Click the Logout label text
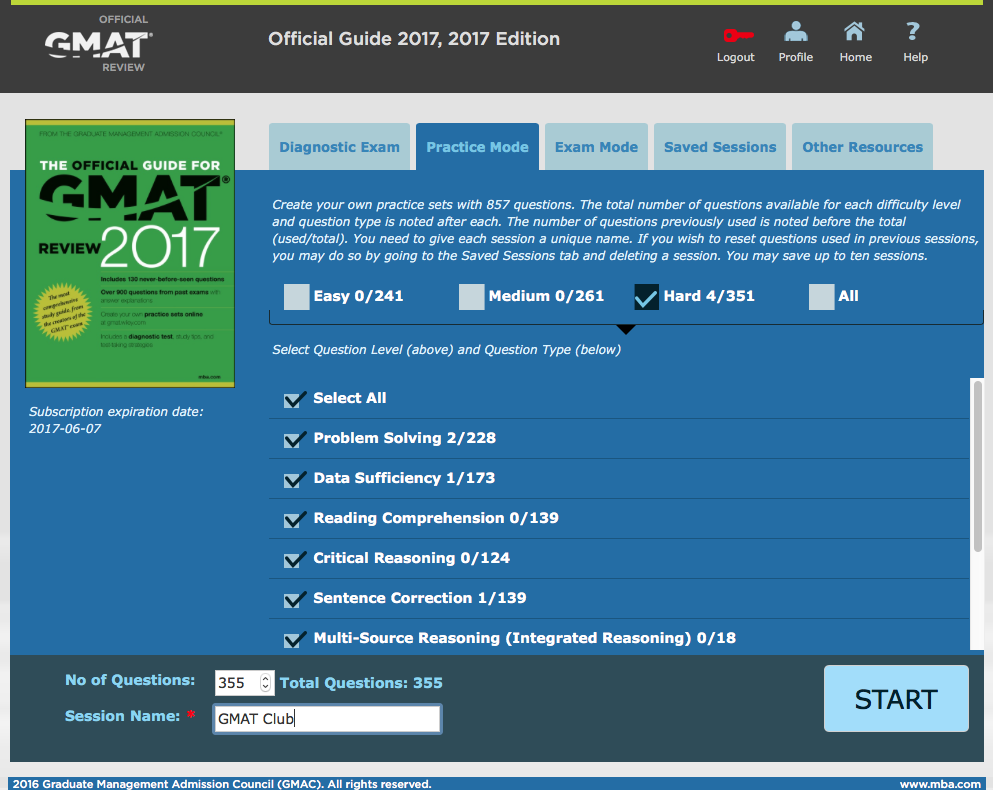This screenshot has width=993, height=790. click(735, 57)
